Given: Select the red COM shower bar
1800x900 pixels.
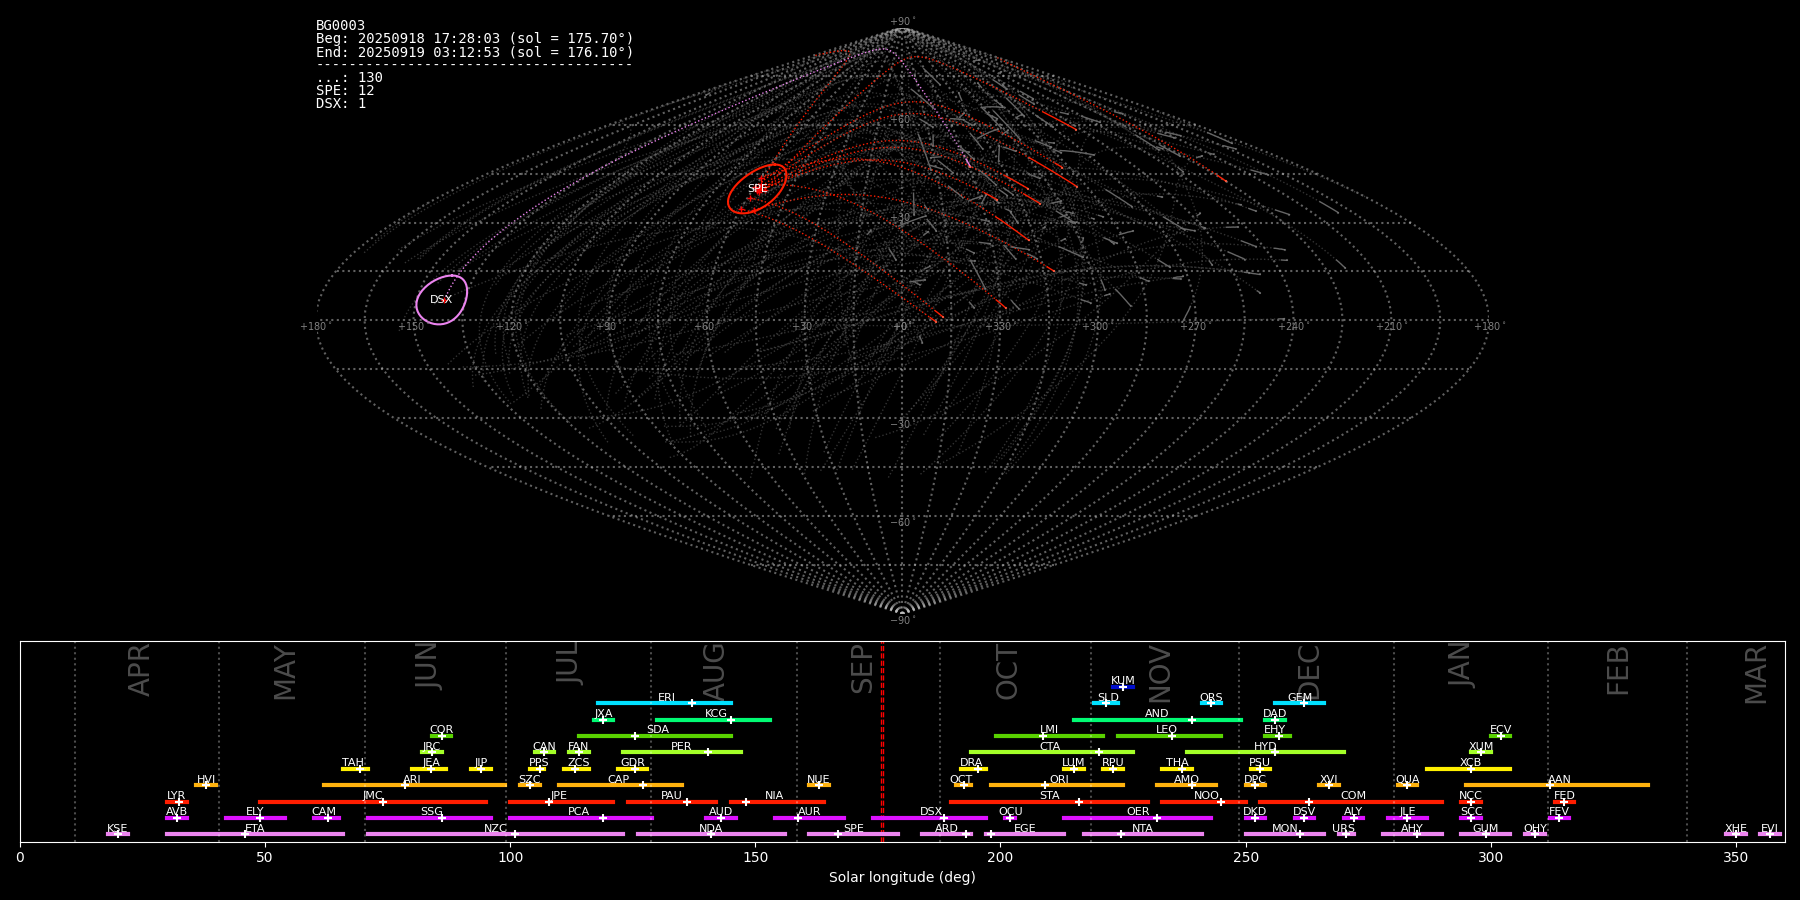Looking at the screenshot, I should 1352,802.
